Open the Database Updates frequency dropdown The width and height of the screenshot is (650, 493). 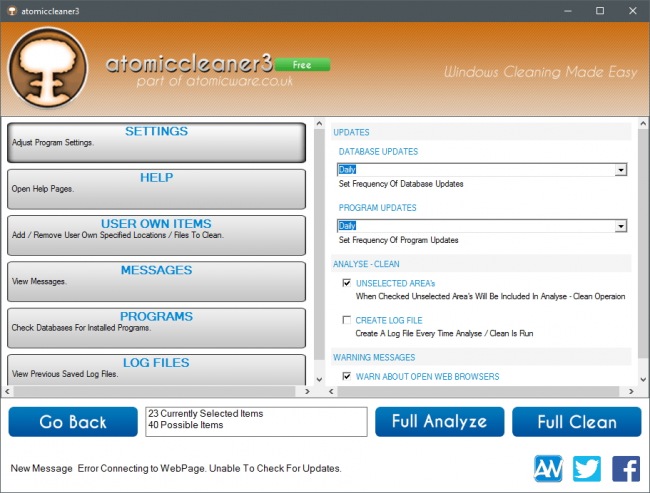coord(621,170)
